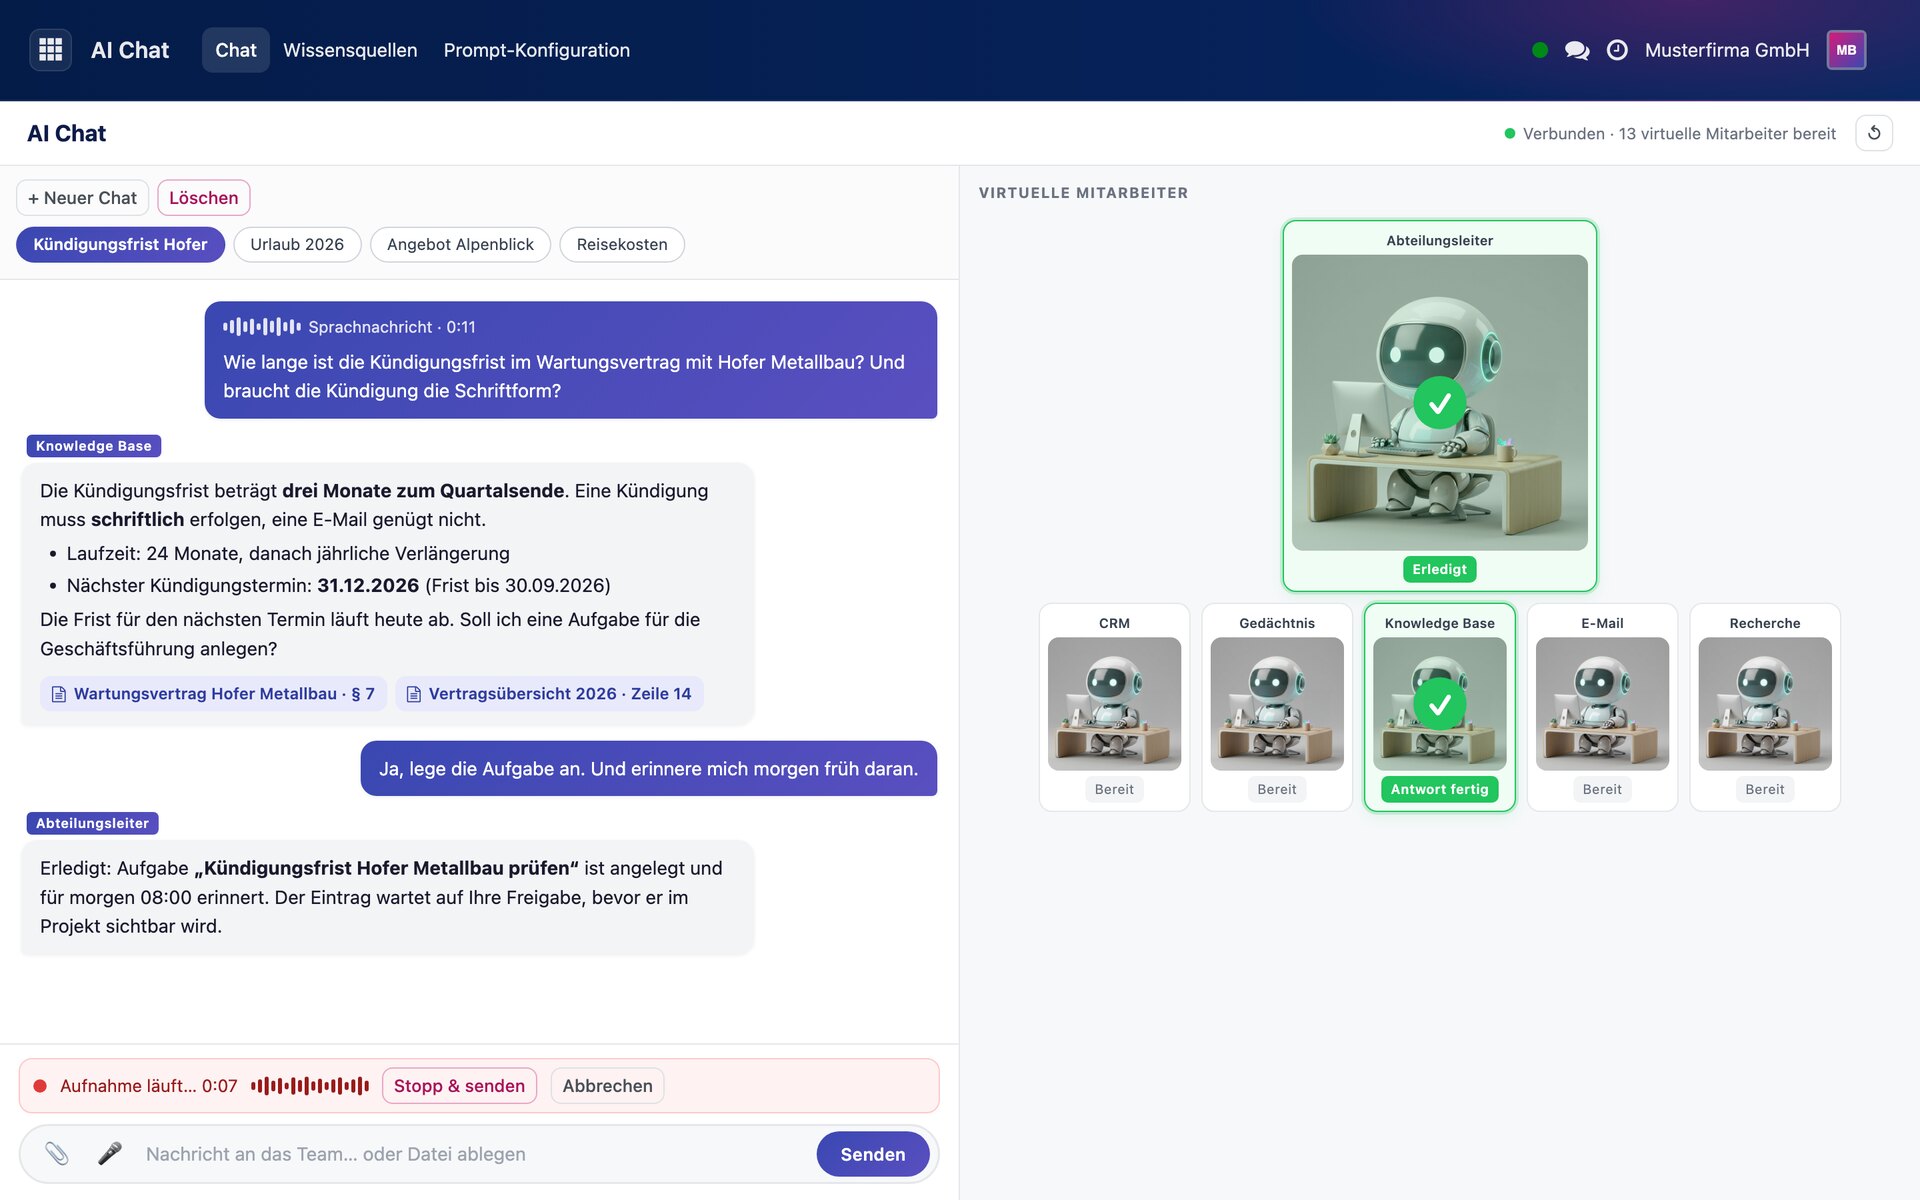Click the document icon of Vertragsübersicht source
Viewport: 1920px width, 1200px height.
coord(413,694)
